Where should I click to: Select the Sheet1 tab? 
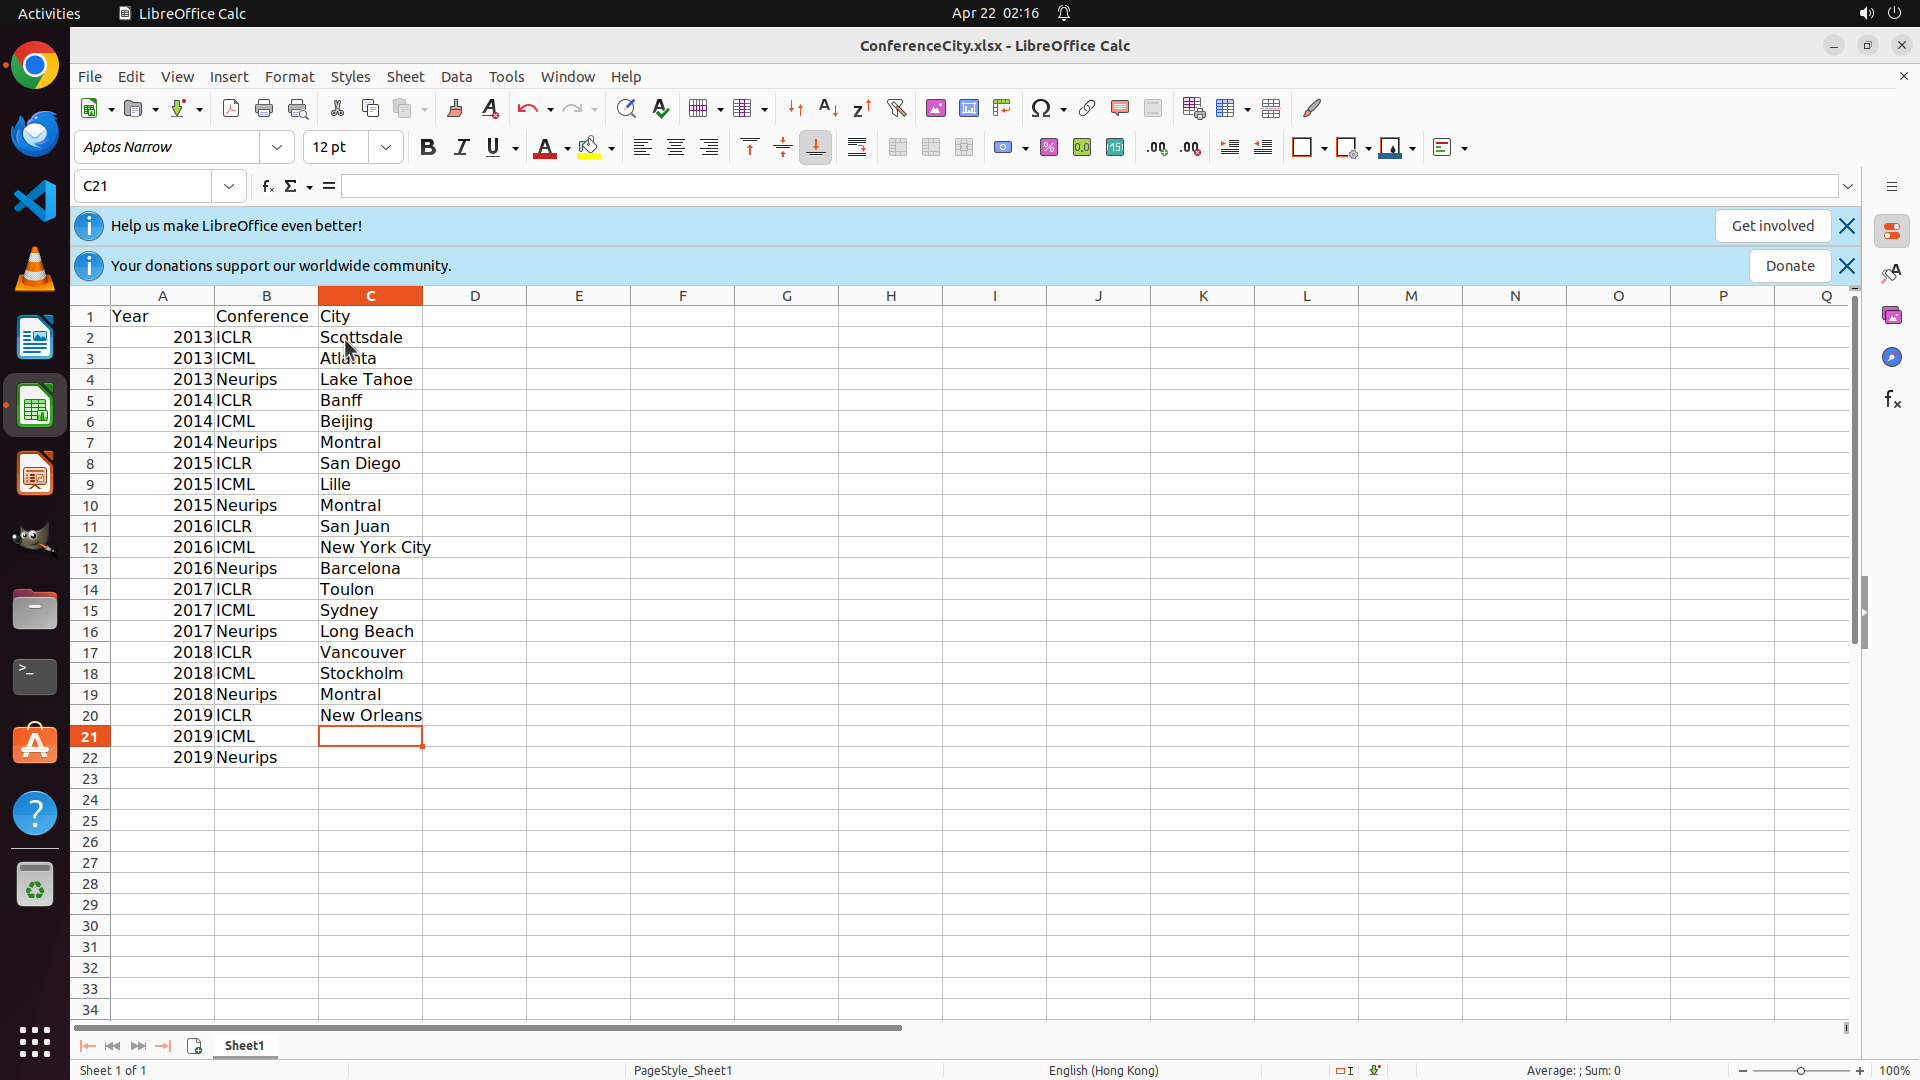244,1045
